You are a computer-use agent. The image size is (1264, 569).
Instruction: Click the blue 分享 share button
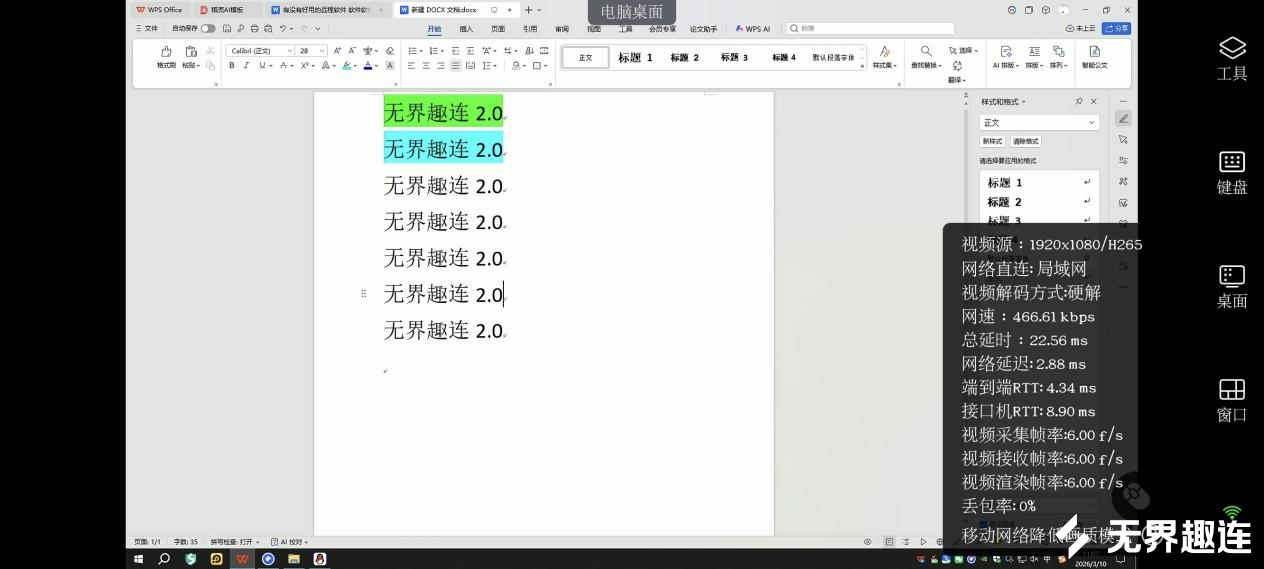point(1117,29)
